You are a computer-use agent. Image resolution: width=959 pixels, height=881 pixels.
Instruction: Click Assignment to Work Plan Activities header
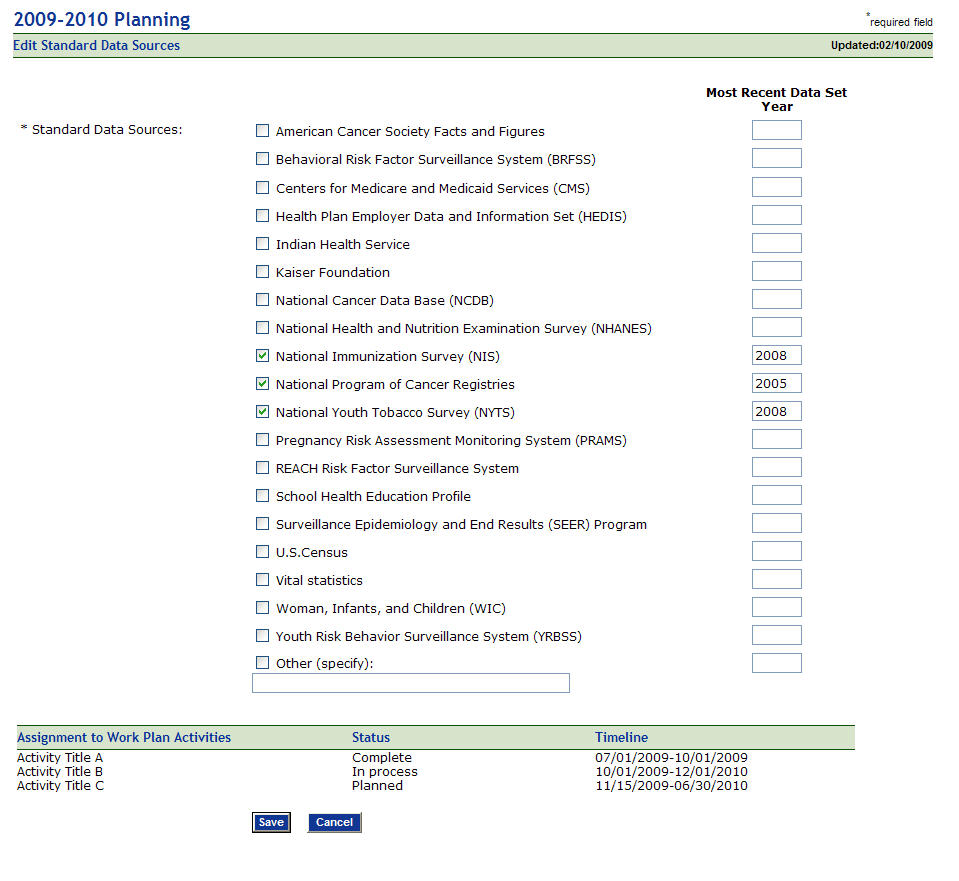click(124, 737)
